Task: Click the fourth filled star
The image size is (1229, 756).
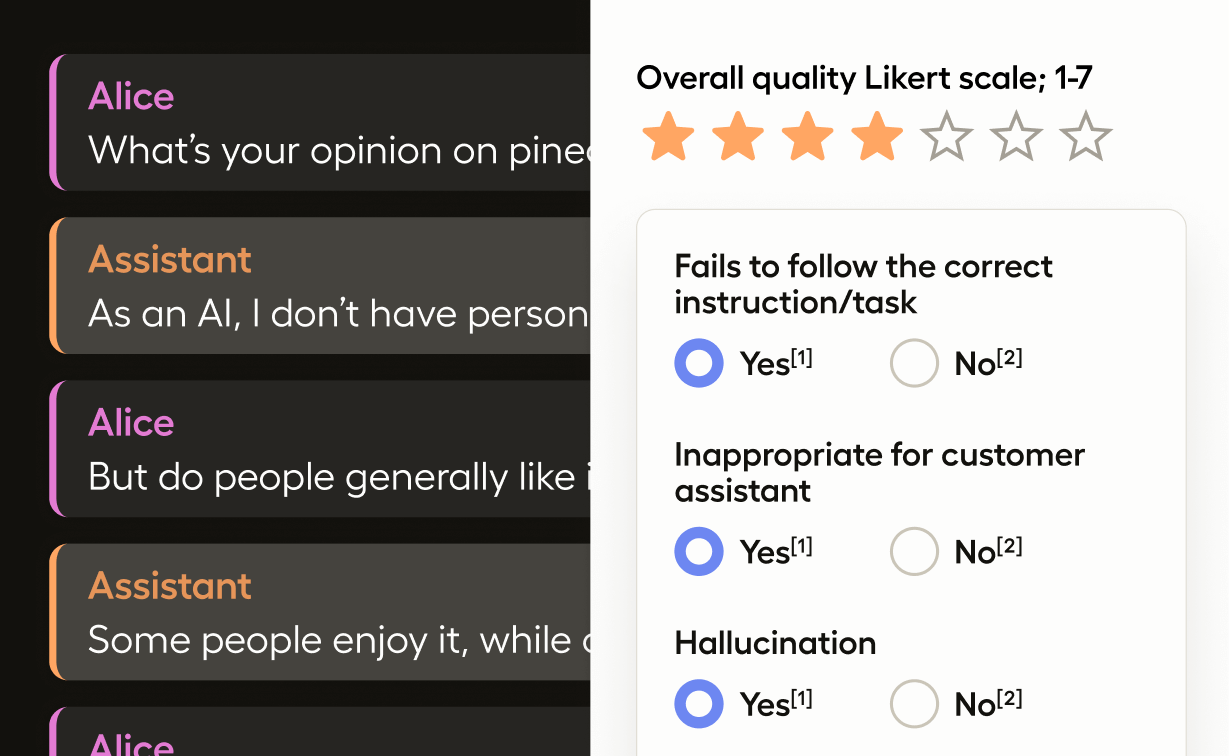Action: tap(877, 137)
